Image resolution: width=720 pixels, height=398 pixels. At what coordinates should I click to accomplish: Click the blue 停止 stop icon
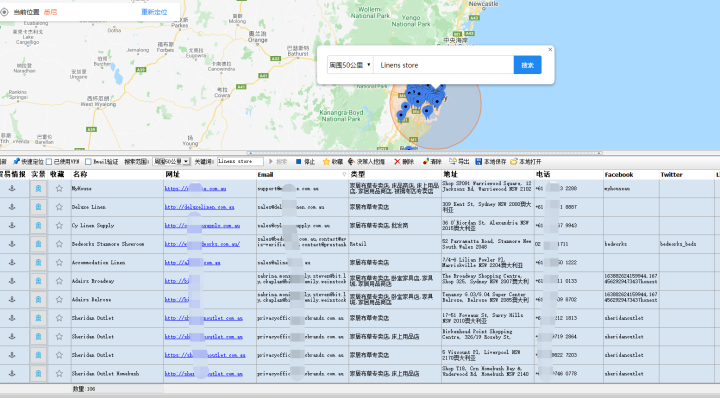(x=298, y=162)
